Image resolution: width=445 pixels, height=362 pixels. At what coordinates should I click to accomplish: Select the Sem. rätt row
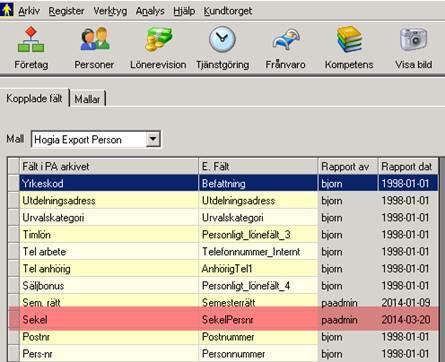click(x=222, y=302)
